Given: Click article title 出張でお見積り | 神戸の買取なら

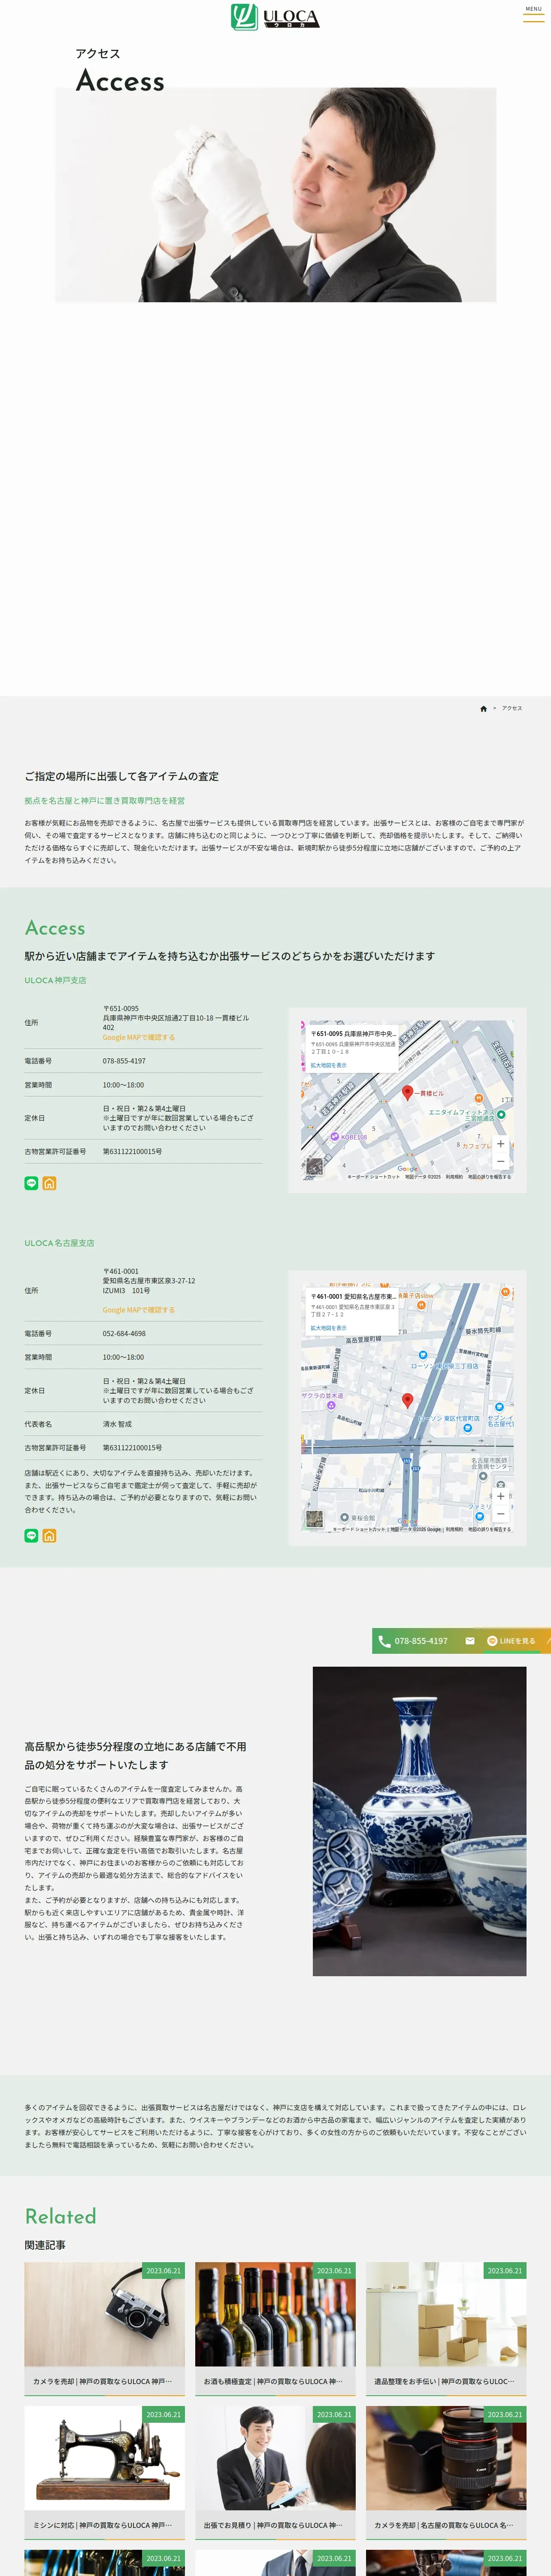Looking at the screenshot, I should [273, 2525].
